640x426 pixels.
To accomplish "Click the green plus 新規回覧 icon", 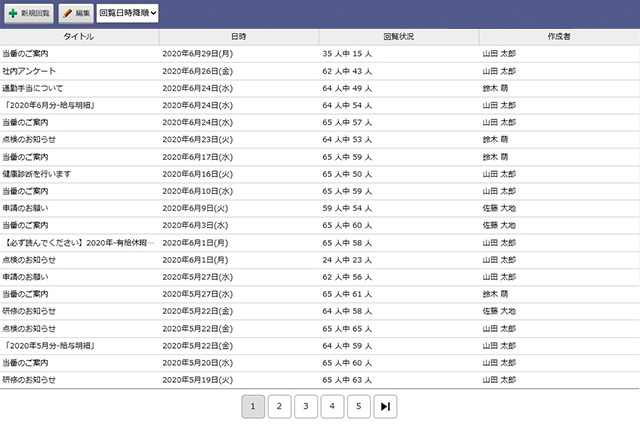I will pyautogui.click(x=13, y=13).
